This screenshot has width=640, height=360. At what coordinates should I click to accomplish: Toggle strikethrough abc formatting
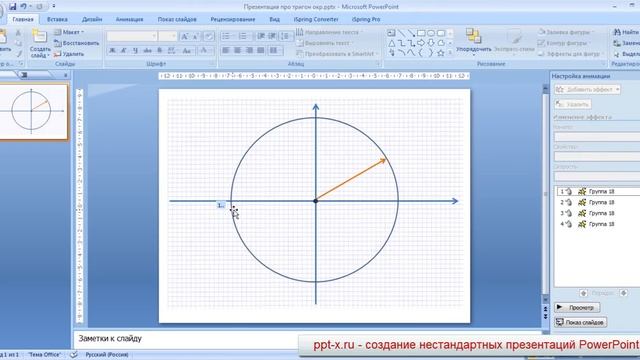point(147,51)
